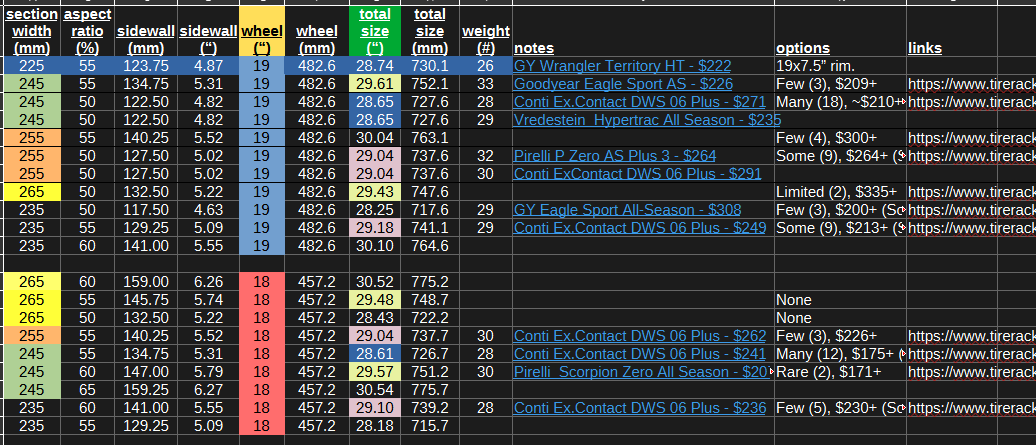Select the sidewall cell 147.00
This screenshot has height=445, width=1036.
[x=145, y=372]
